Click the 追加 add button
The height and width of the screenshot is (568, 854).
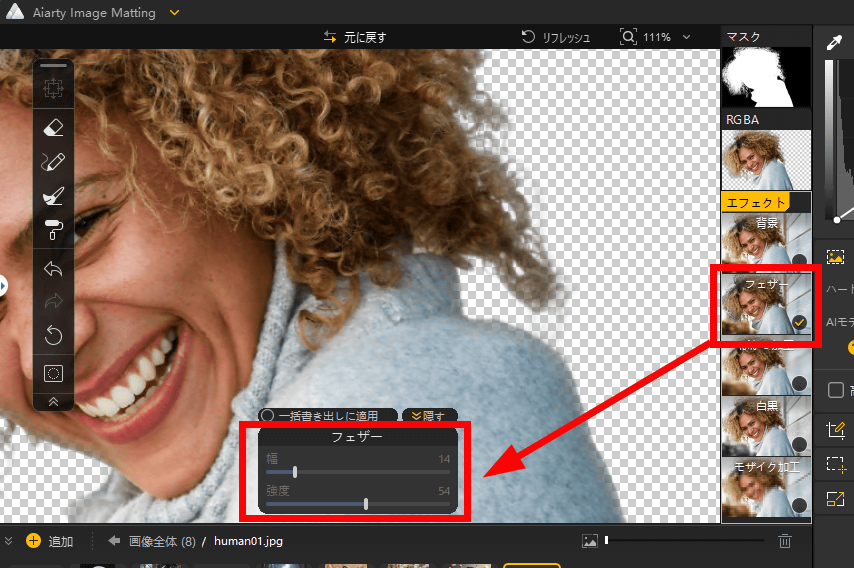point(50,541)
